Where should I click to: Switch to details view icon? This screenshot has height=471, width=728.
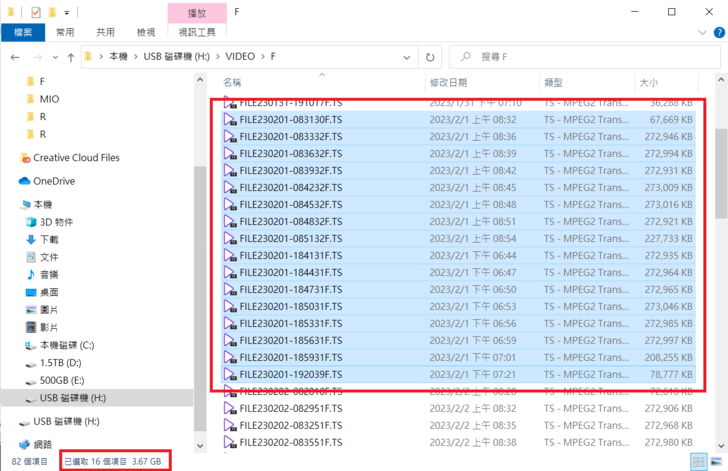tap(699, 461)
